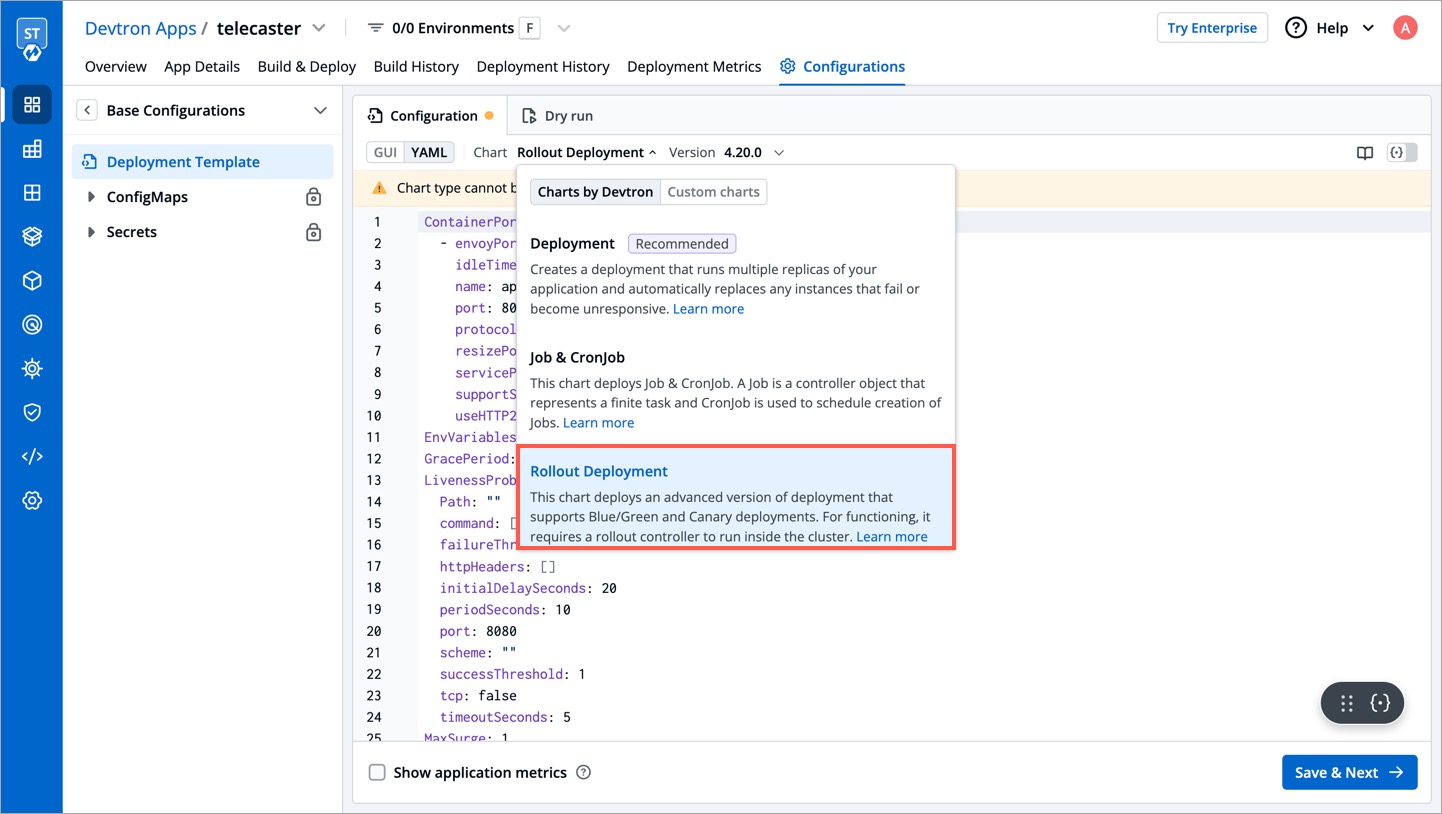This screenshot has height=814, width=1442.
Task: Click the Save & Next button
Action: click(1349, 772)
